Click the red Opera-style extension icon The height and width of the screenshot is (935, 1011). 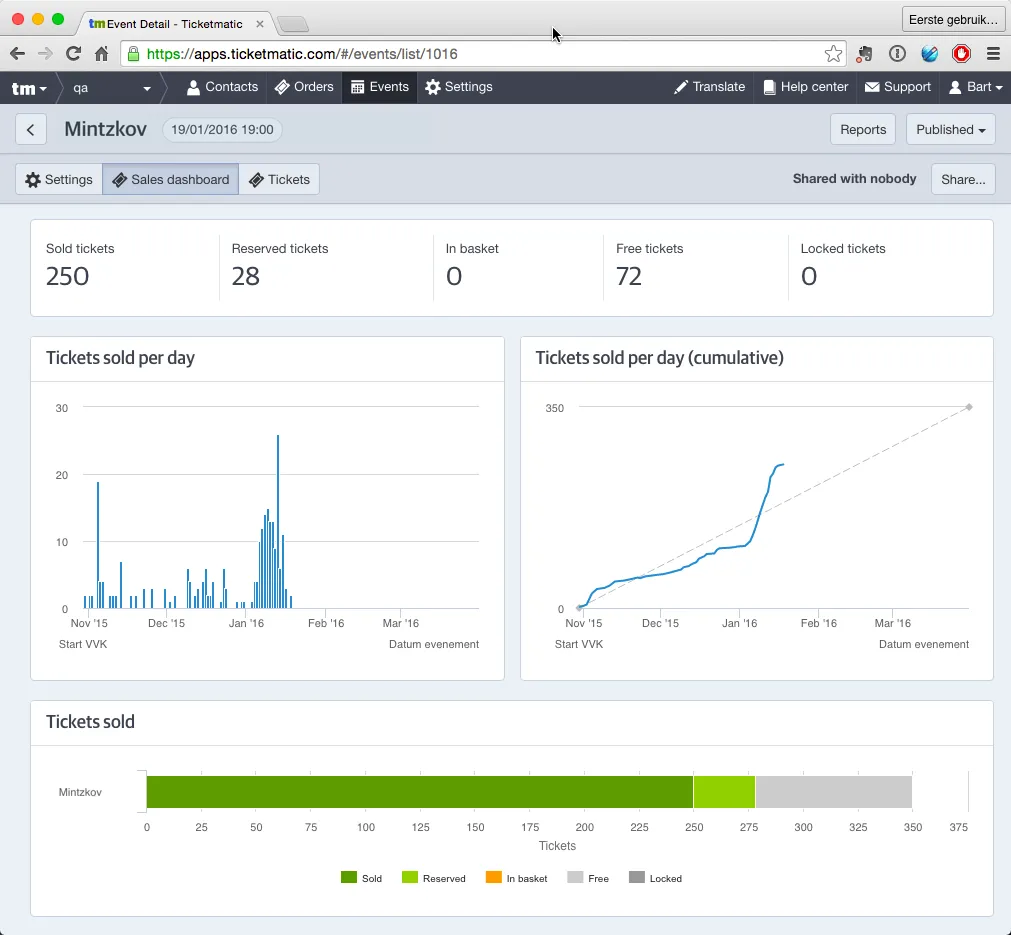coord(961,54)
